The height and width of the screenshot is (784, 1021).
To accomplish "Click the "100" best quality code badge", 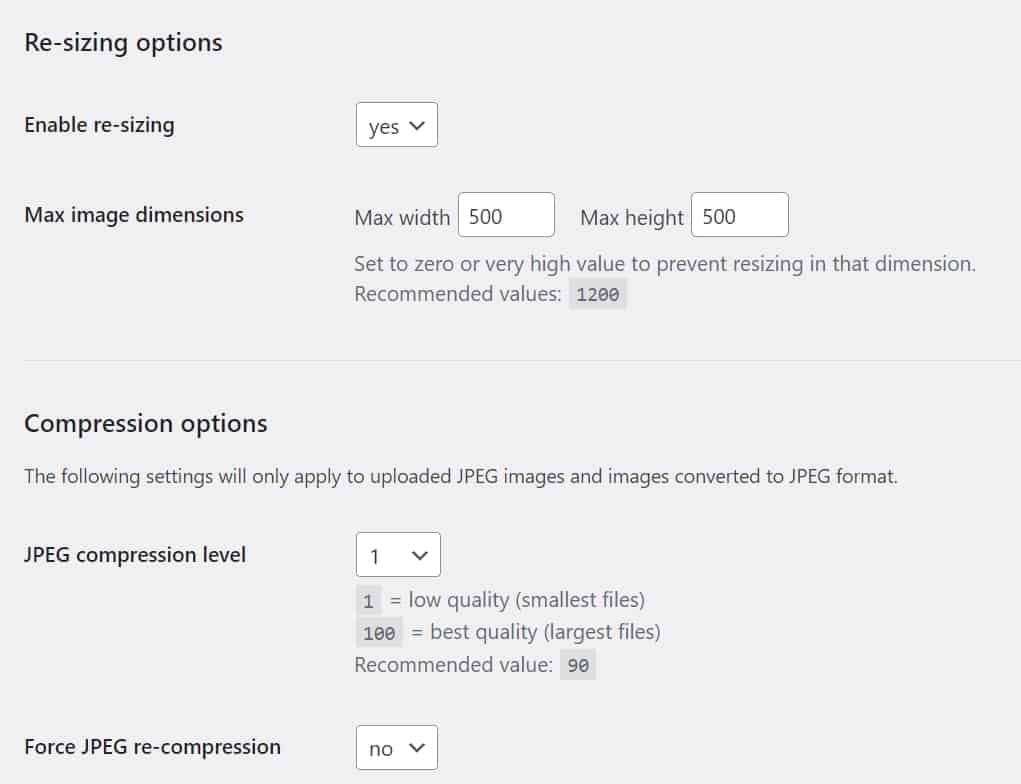I will (x=379, y=633).
